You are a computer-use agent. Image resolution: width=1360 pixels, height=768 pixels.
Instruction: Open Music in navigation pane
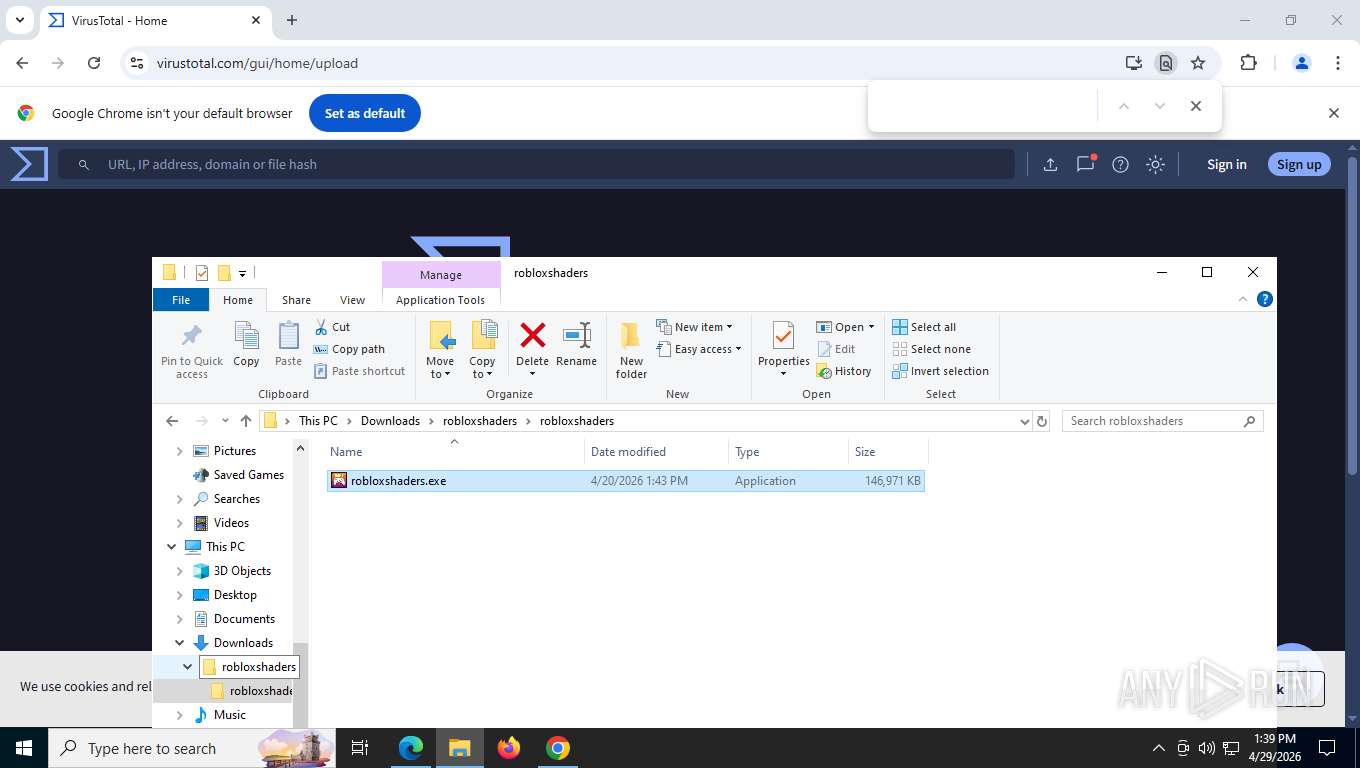(x=229, y=715)
